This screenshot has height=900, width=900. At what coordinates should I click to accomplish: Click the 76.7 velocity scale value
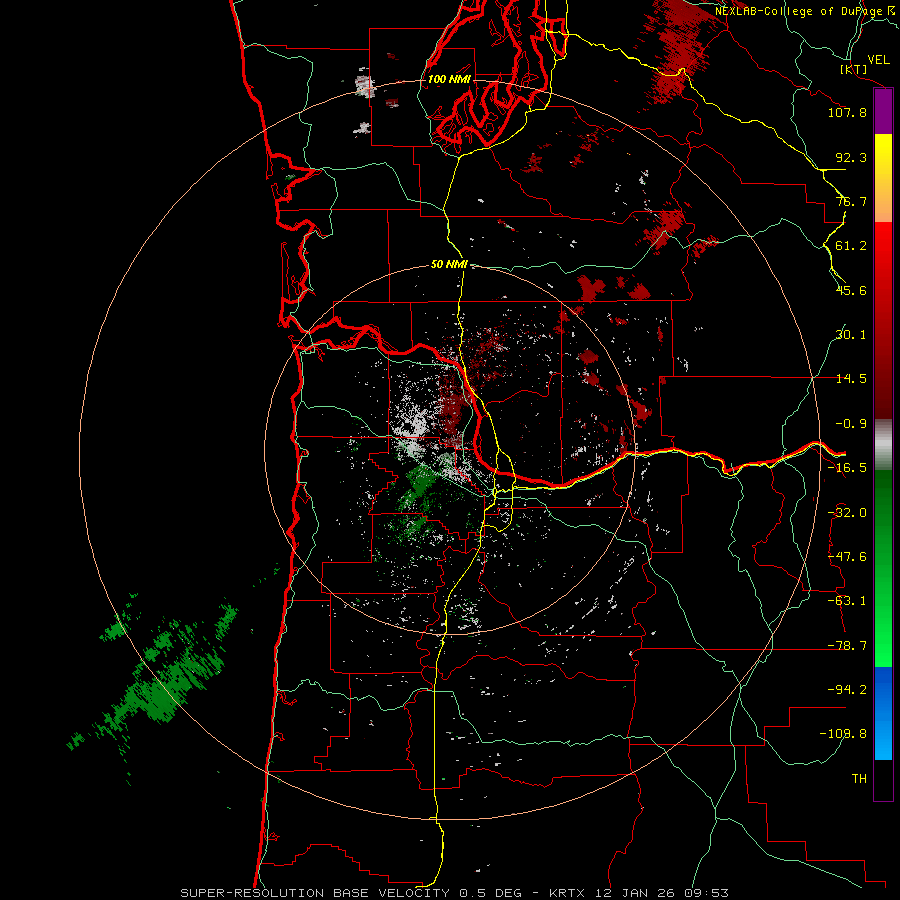pos(851,201)
